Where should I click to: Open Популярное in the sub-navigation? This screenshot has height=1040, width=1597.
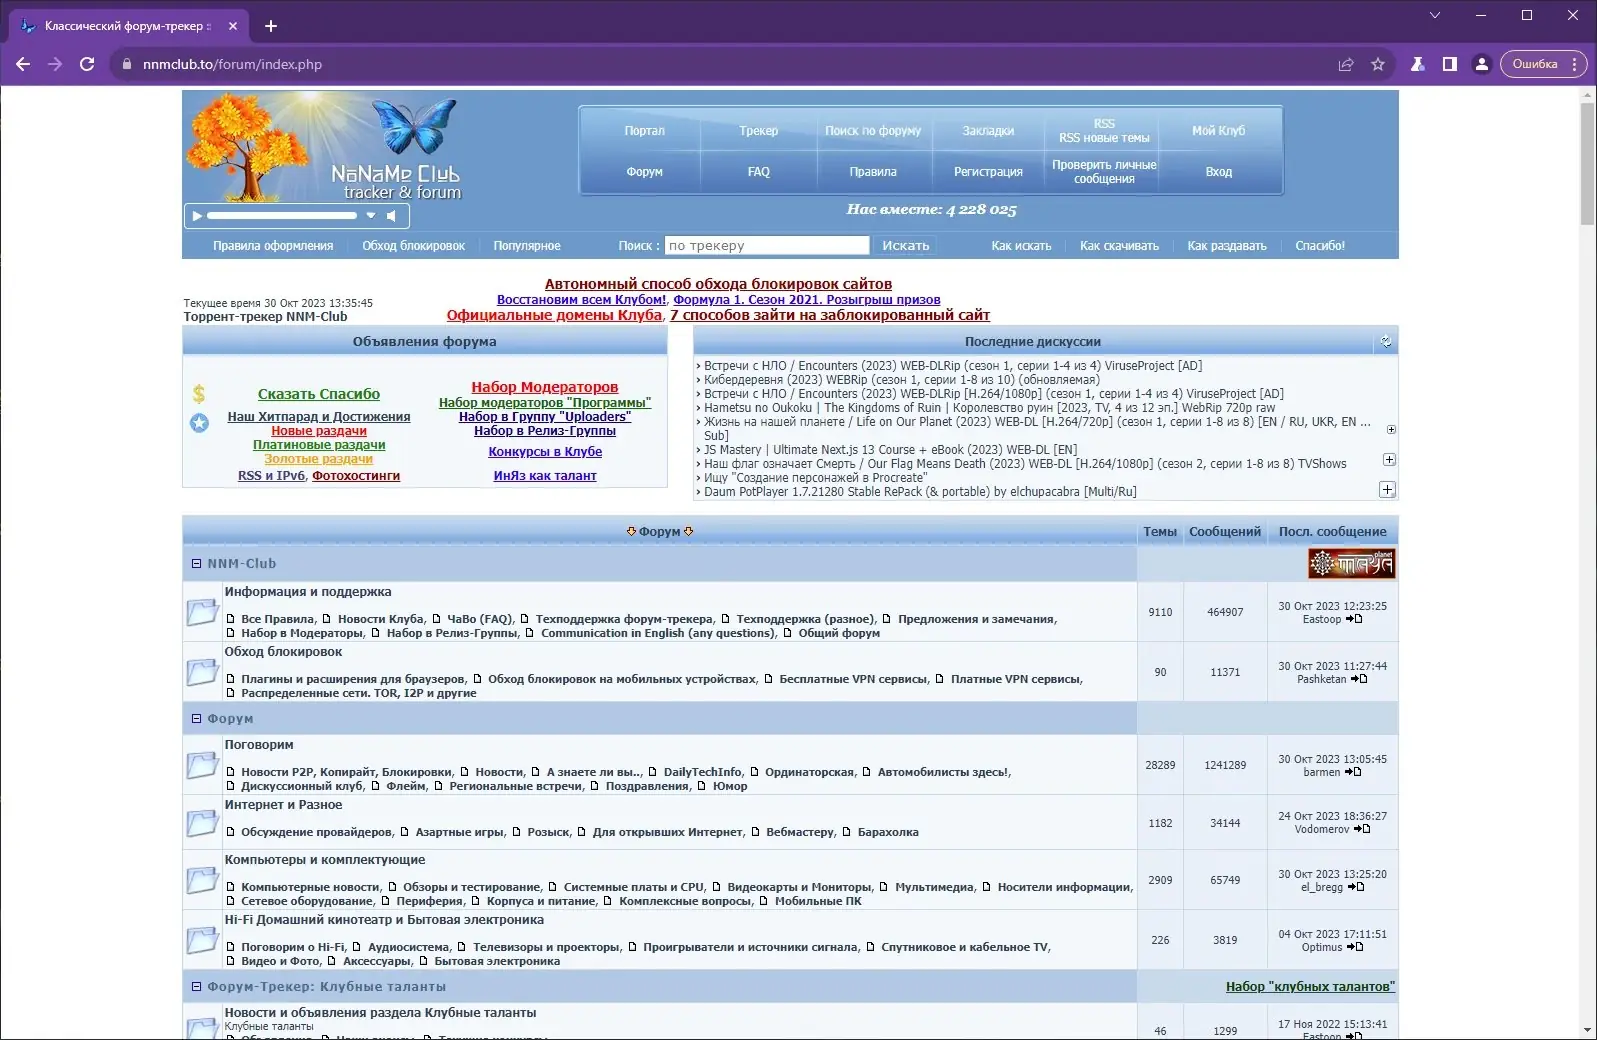[x=527, y=246]
